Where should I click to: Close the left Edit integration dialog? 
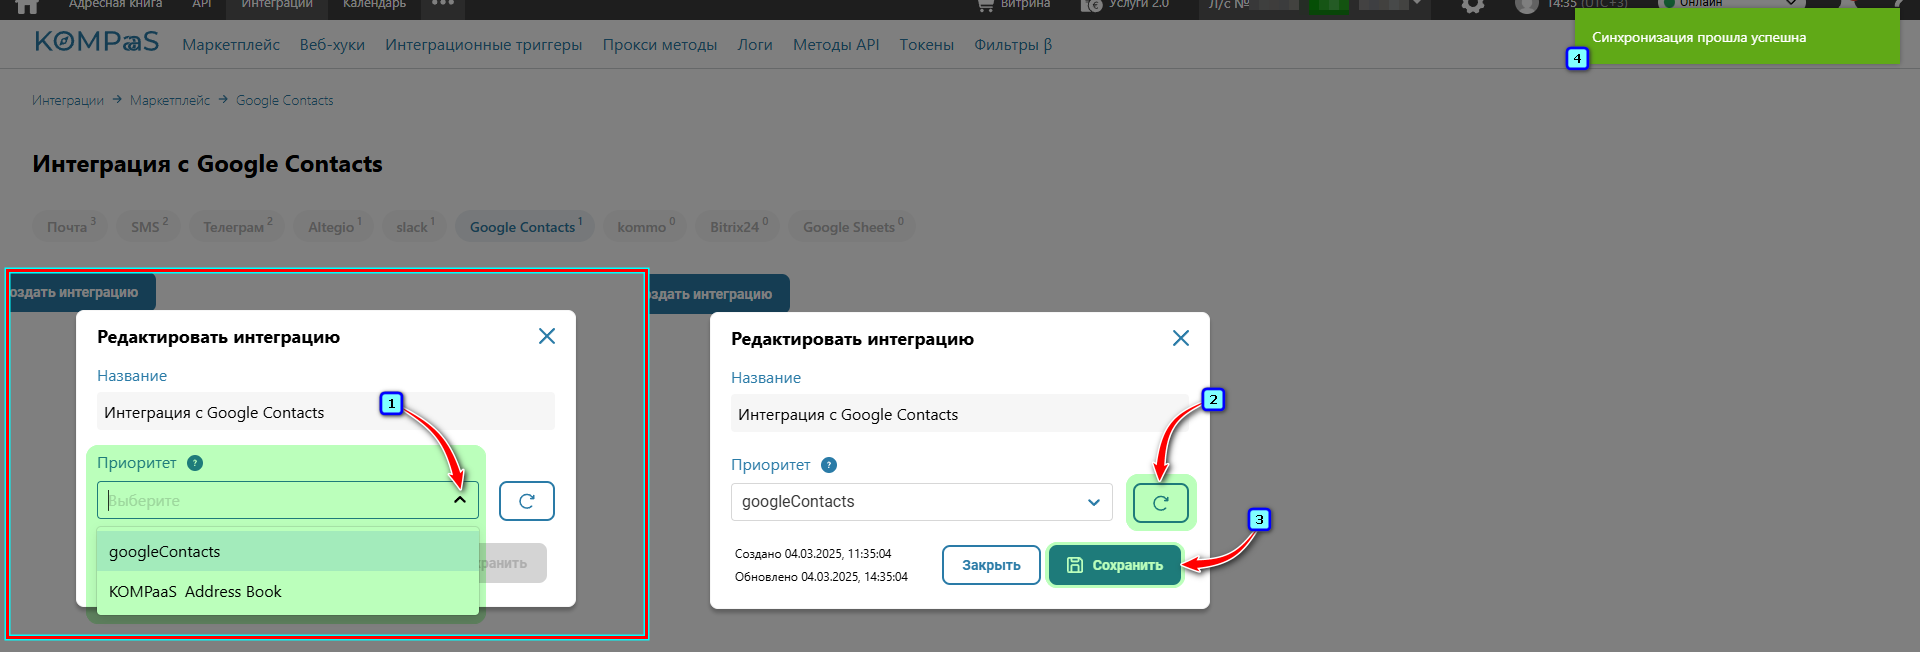point(547,336)
